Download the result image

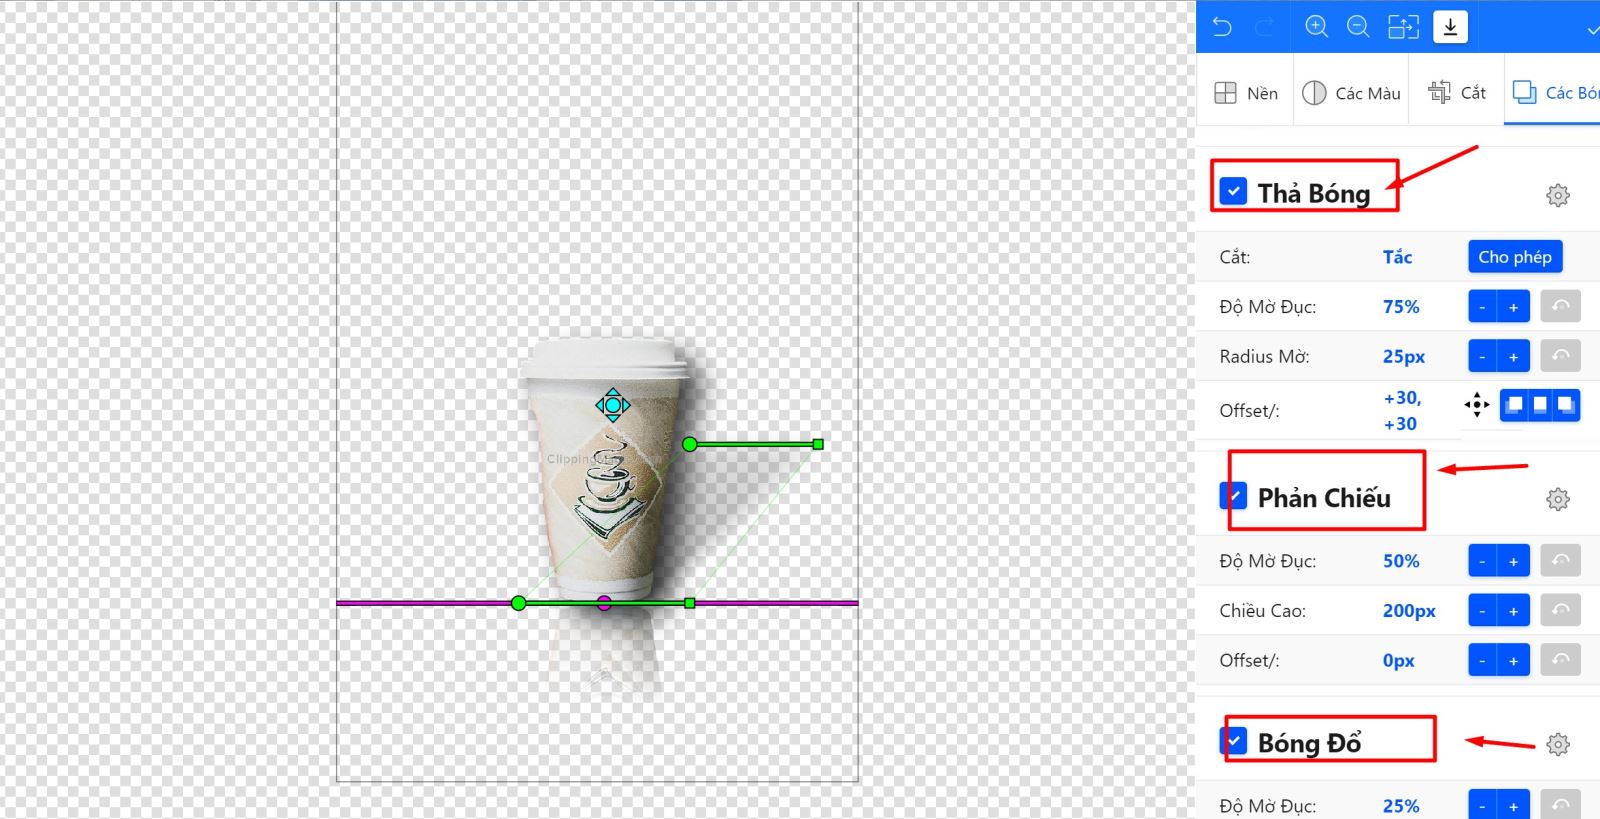(x=1450, y=27)
